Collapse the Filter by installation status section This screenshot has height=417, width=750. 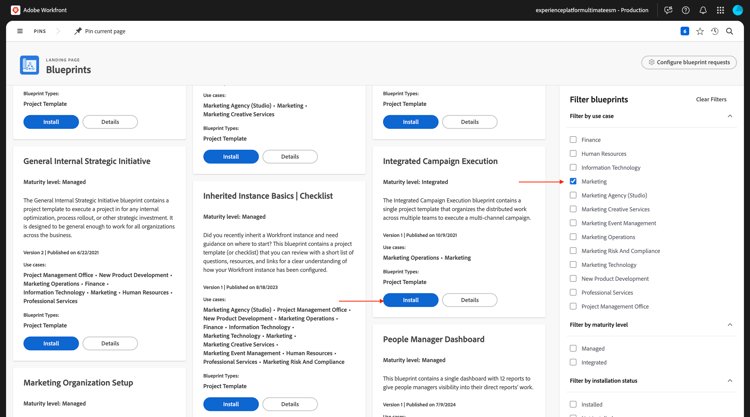(x=730, y=381)
